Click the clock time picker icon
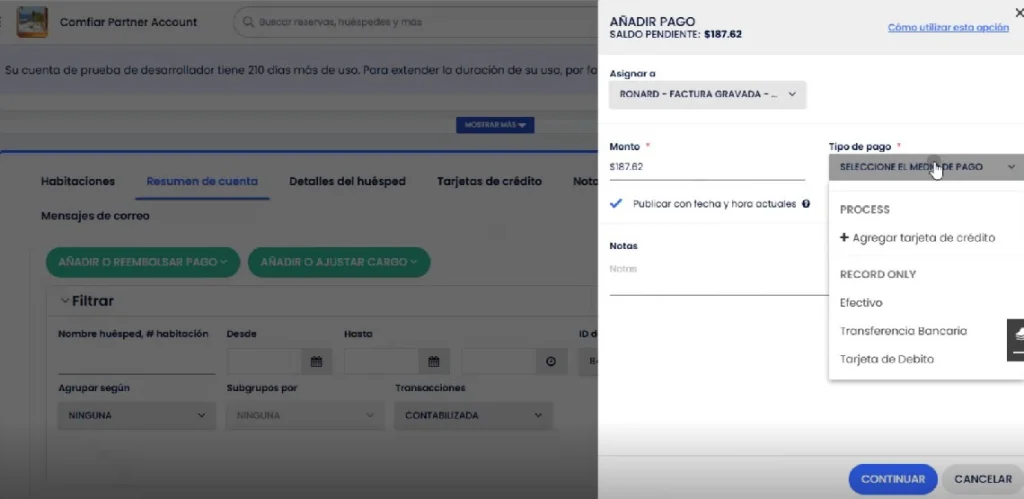The image size is (1024, 499). 550,361
